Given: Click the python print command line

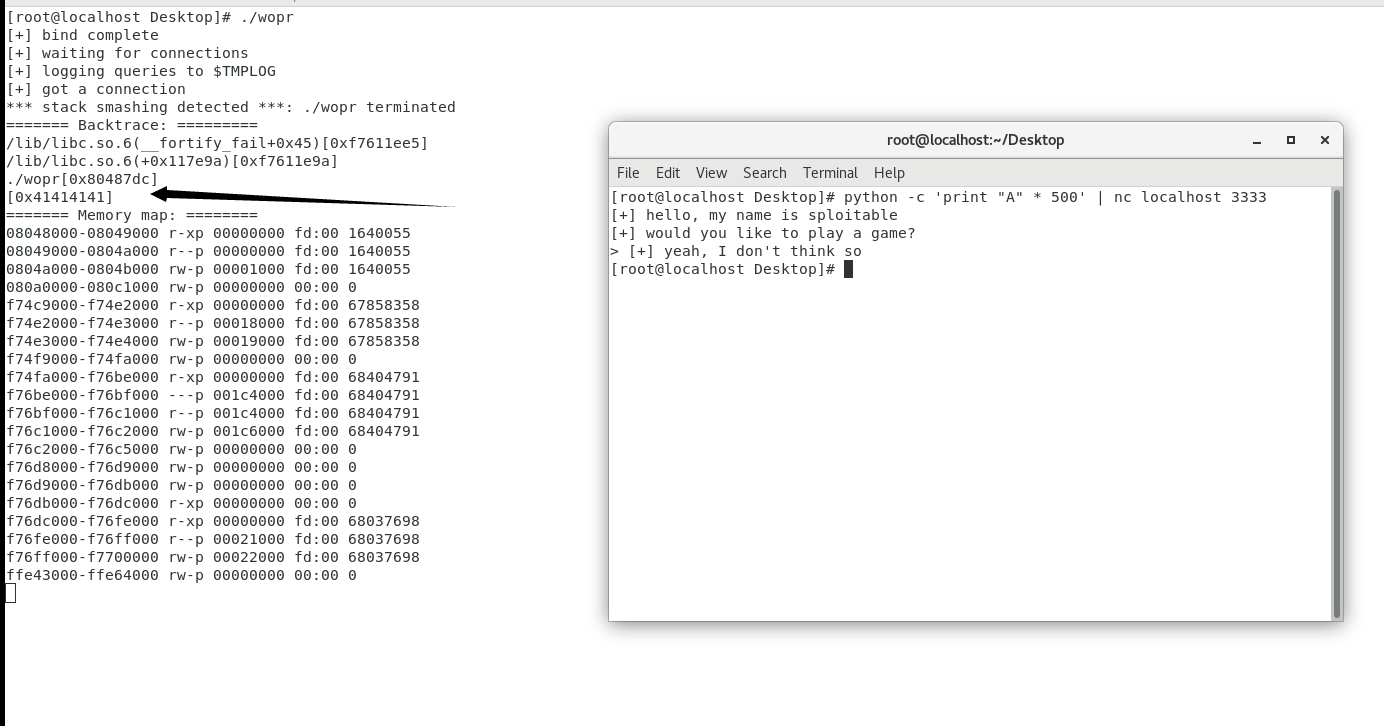Looking at the screenshot, I should (939, 197).
